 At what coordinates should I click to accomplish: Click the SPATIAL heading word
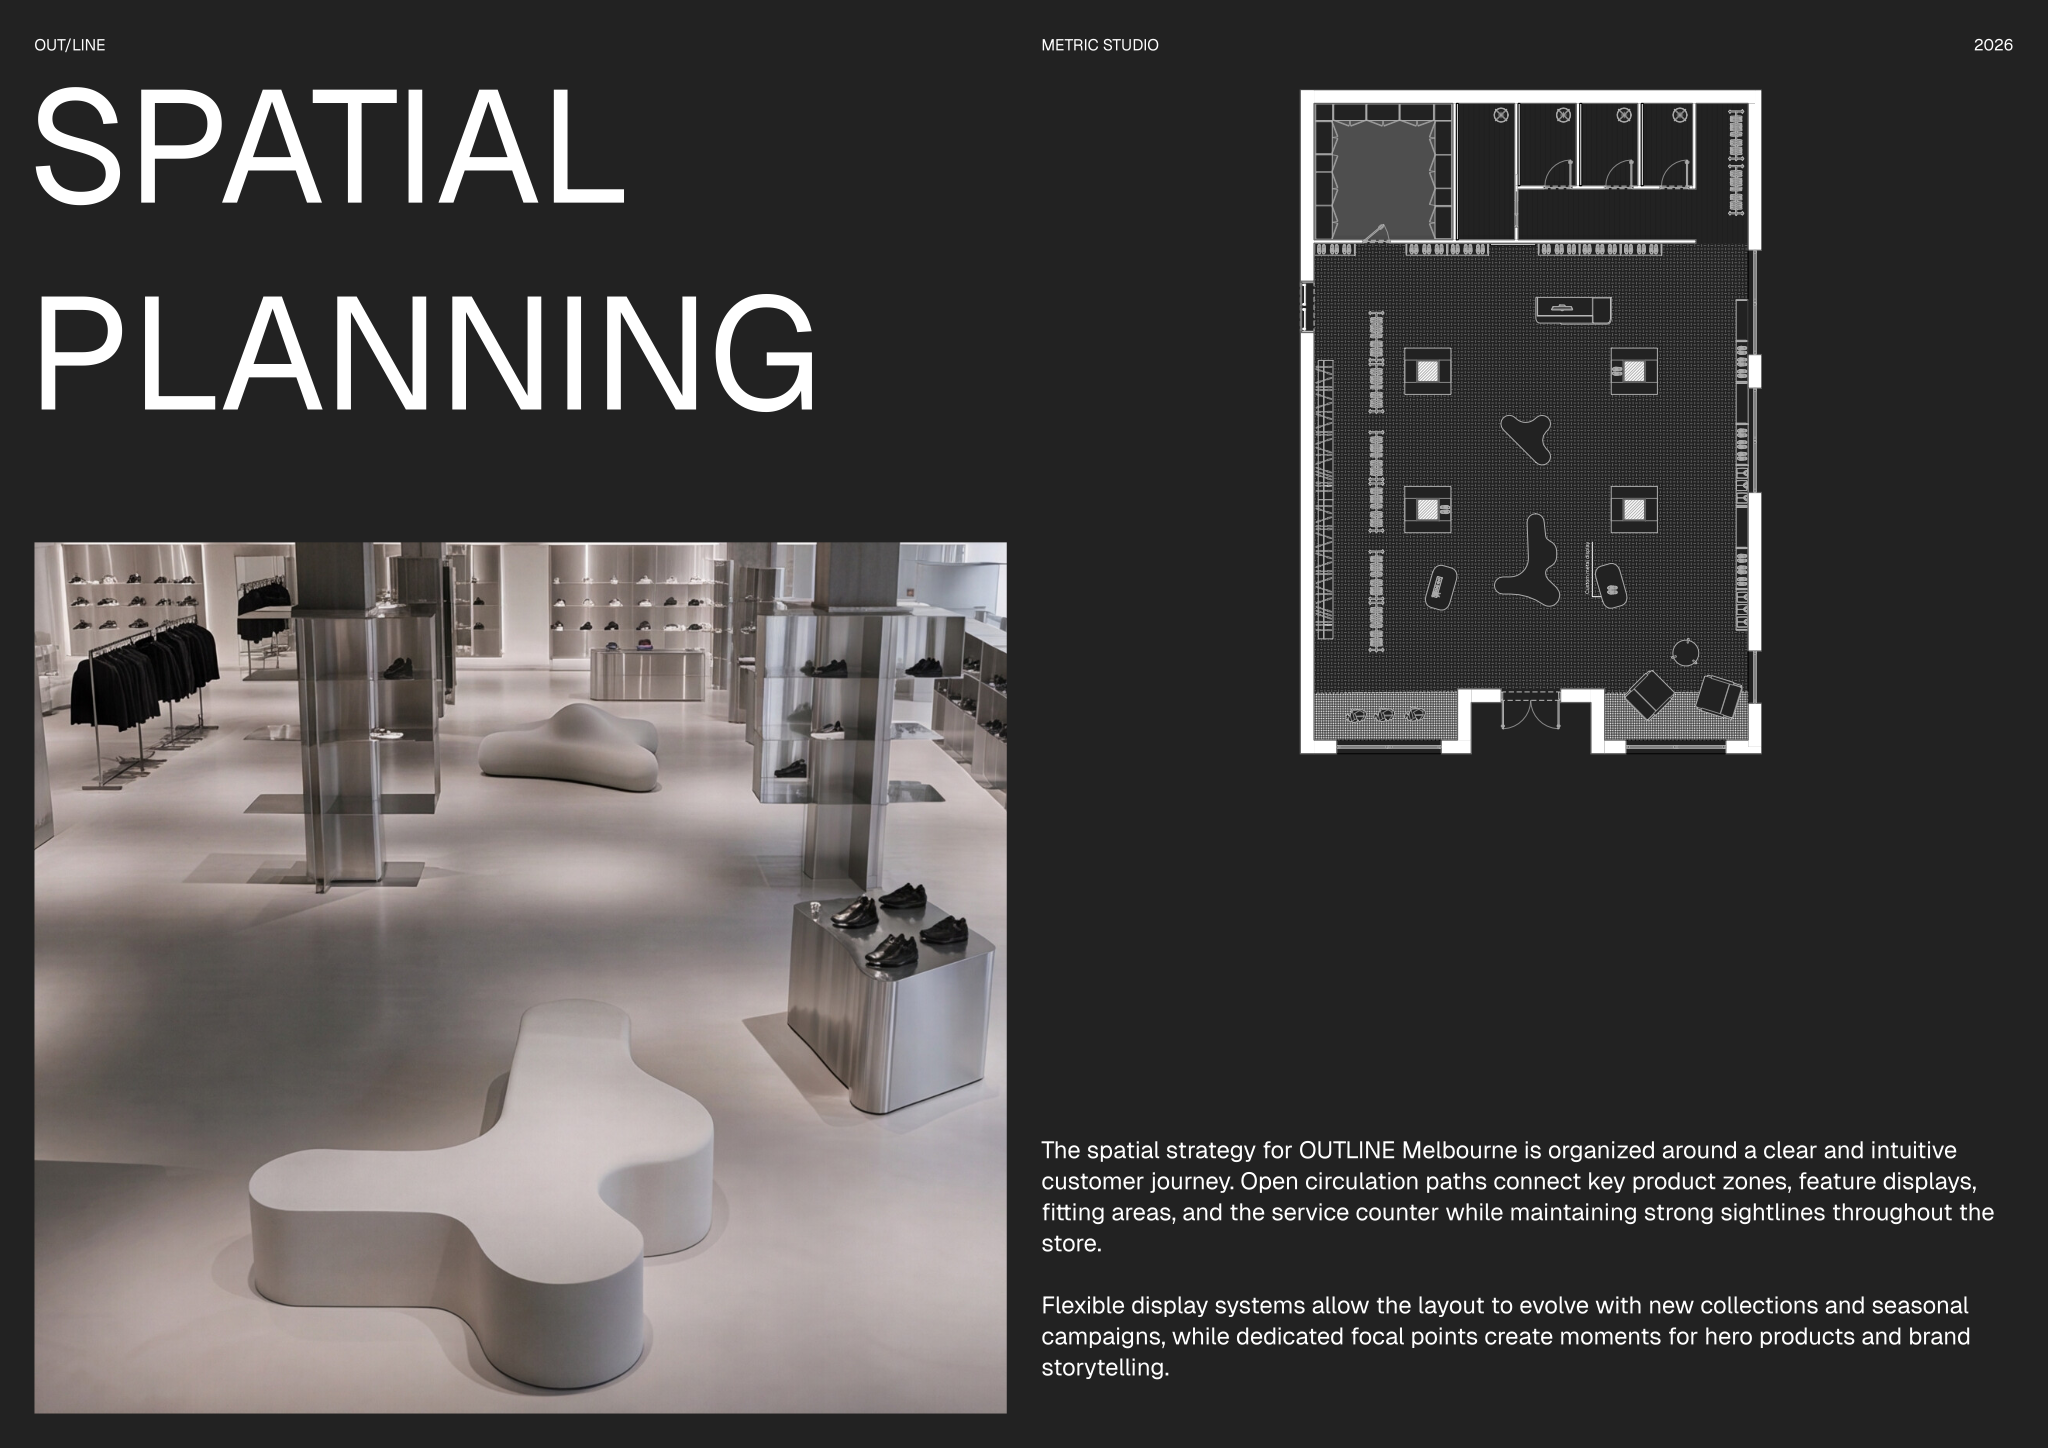point(330,147)
